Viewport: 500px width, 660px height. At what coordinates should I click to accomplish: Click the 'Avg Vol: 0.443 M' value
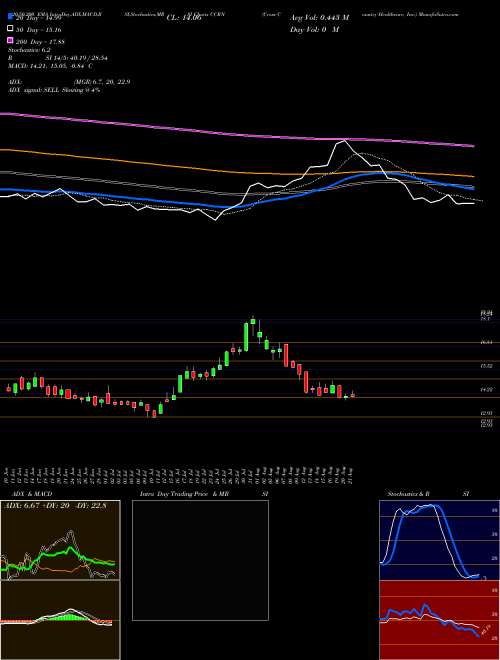[320, 18]
